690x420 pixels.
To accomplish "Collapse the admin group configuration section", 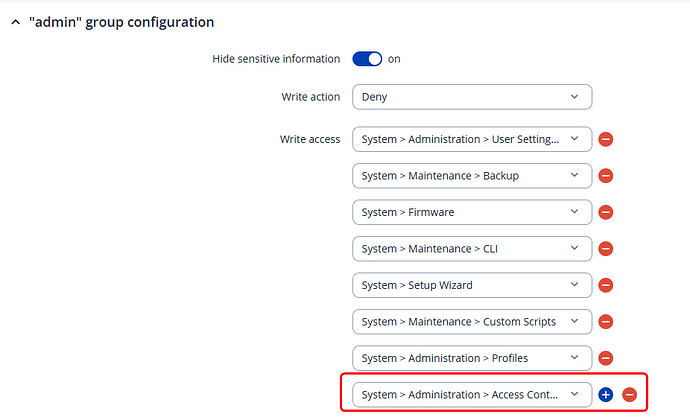I will 15,22.
